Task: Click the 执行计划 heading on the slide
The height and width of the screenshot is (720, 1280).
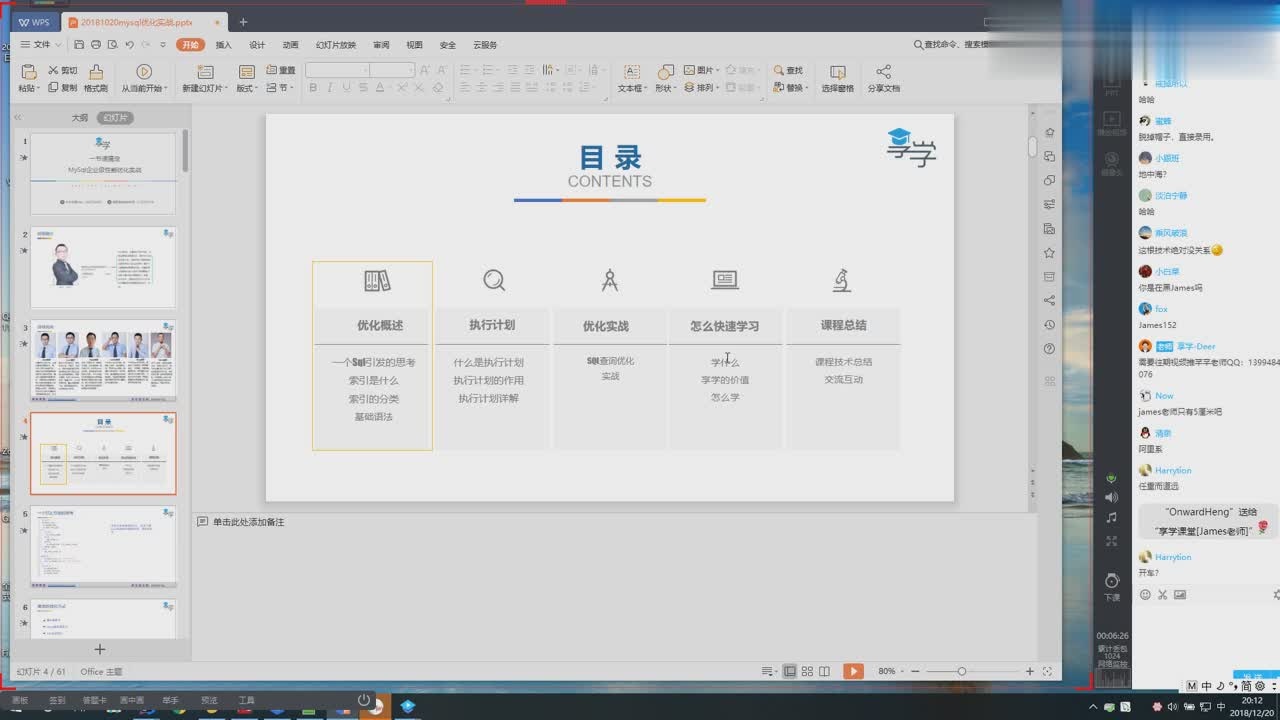Action: click(x=492, y=325)
